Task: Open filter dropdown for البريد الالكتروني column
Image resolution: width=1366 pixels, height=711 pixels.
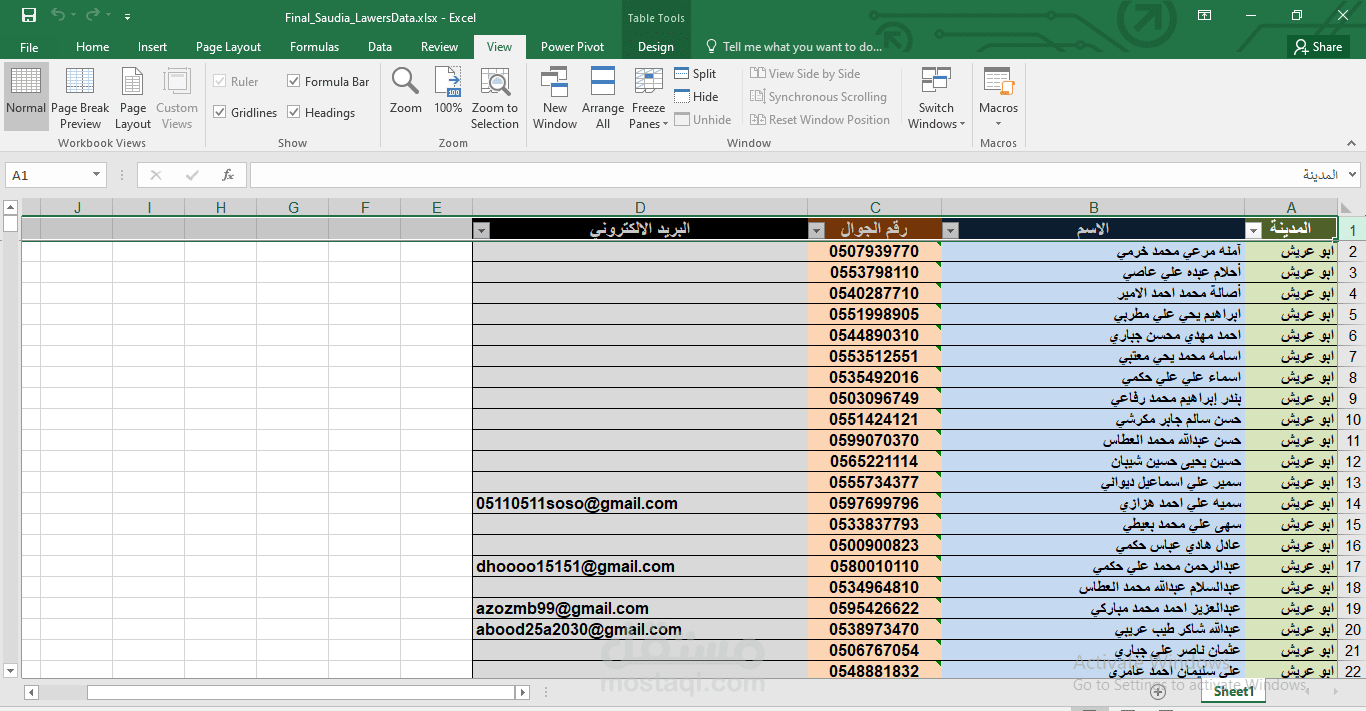Action: (481, 231)
